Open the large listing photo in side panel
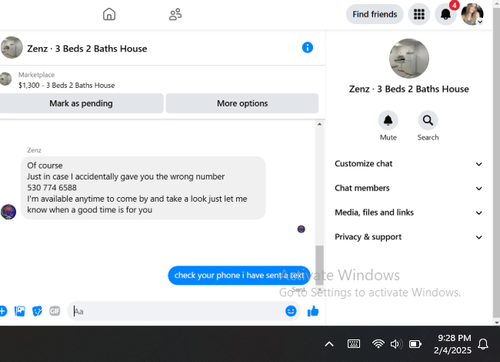 409,59
